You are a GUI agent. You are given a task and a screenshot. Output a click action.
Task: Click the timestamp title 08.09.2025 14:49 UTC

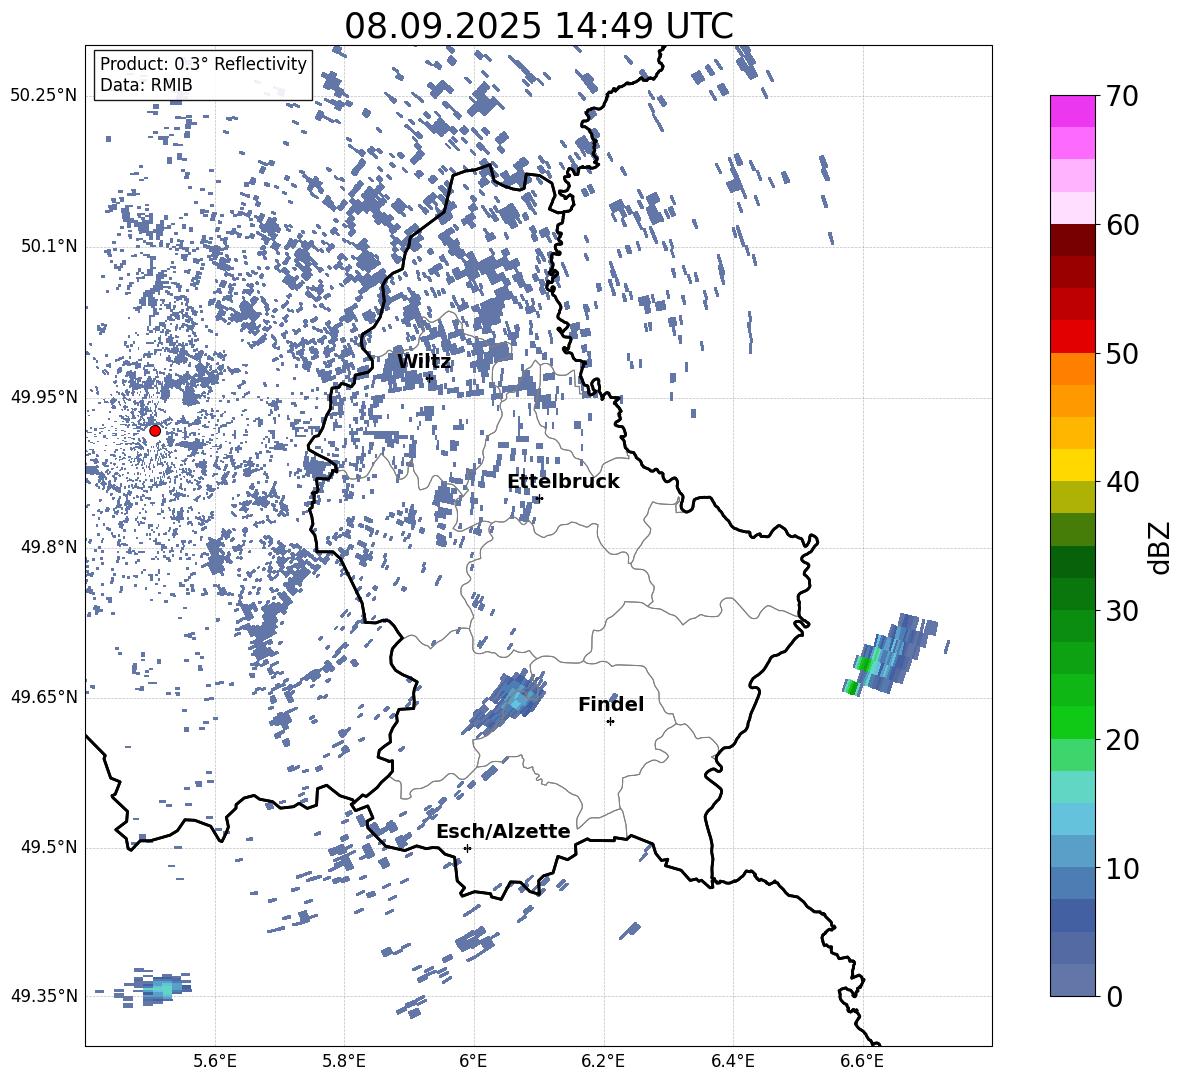pyautogui.click(x=538, y=26)
